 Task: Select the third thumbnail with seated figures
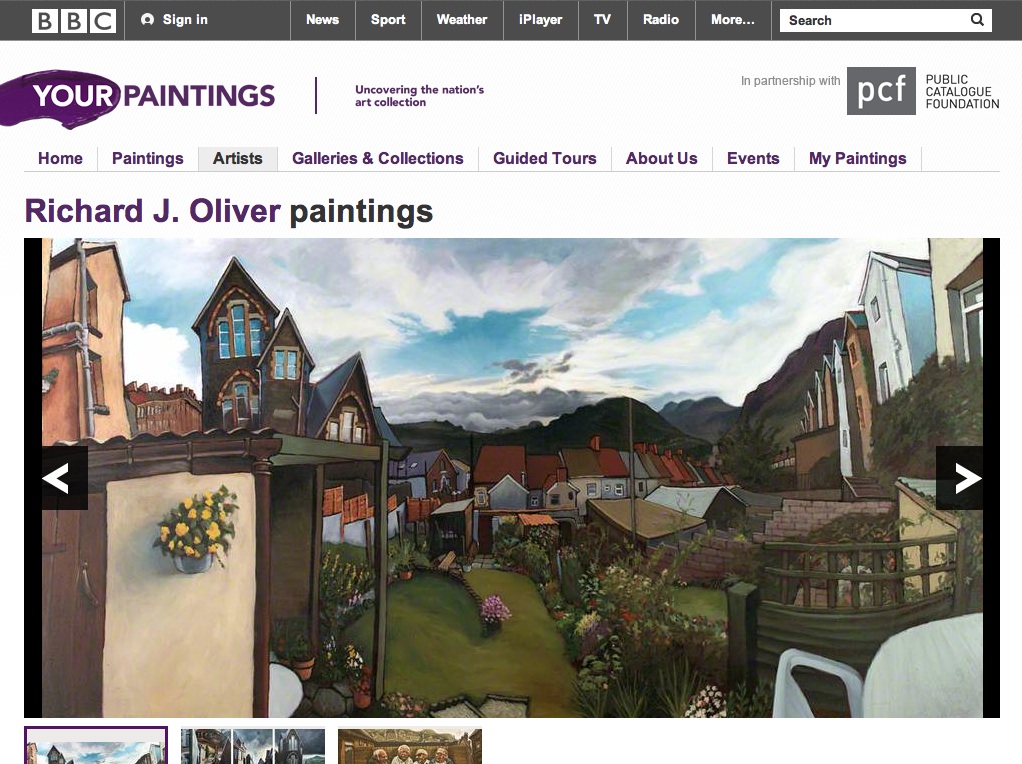click(x=410, y=746)
